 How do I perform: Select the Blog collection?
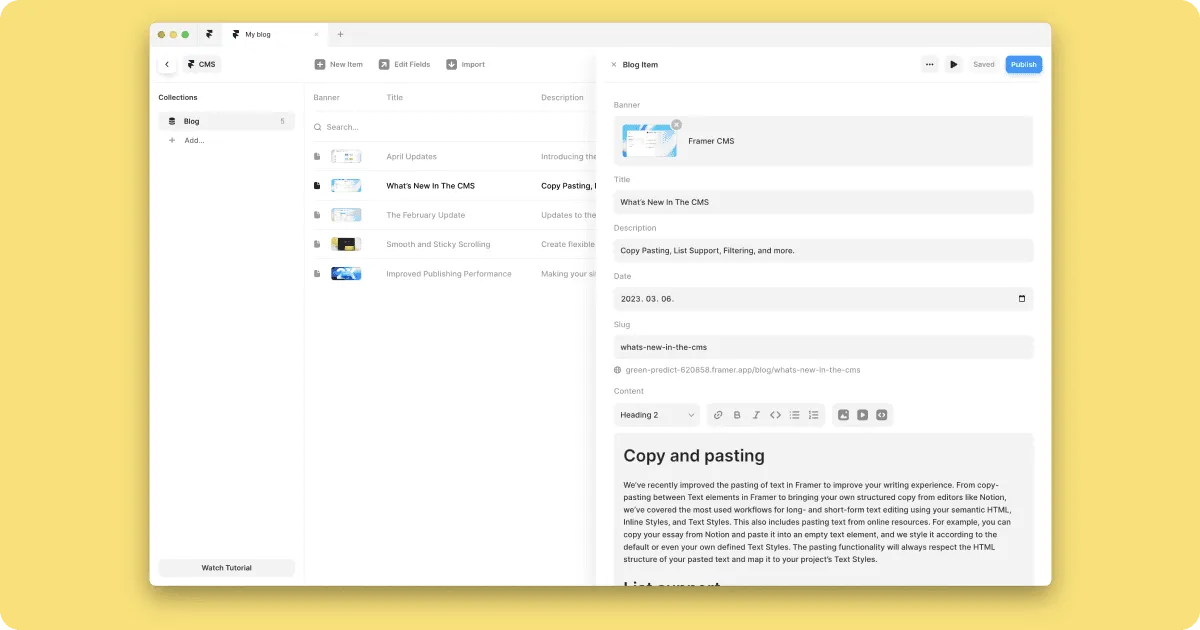pyautogui.click(x=226, y=121)
